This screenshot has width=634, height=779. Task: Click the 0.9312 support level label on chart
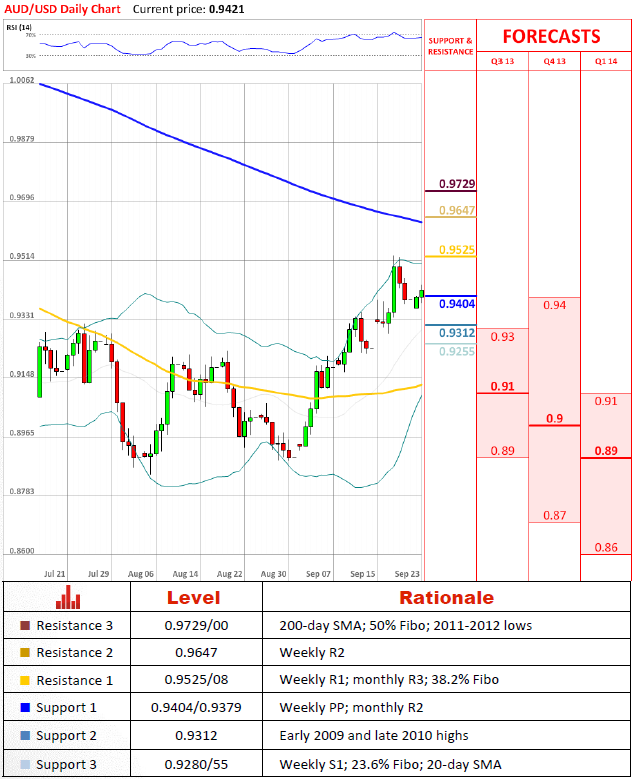coord(456,332)
